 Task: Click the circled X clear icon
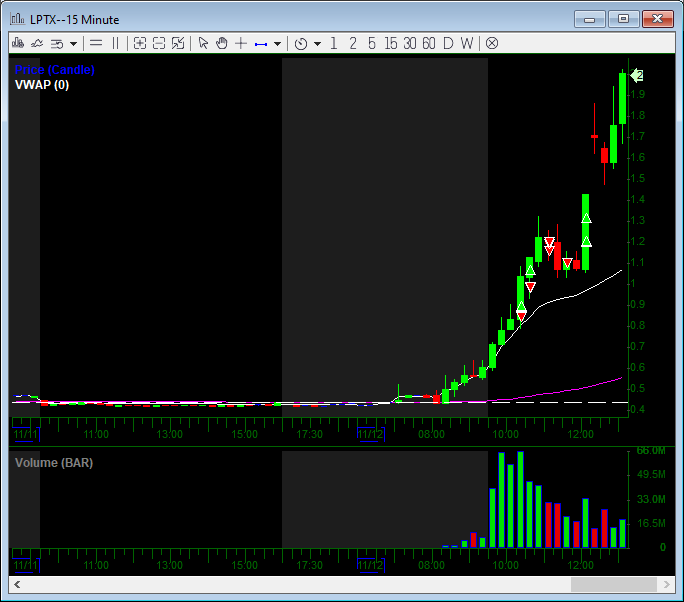pyautogui.click(x=492, y=43)
